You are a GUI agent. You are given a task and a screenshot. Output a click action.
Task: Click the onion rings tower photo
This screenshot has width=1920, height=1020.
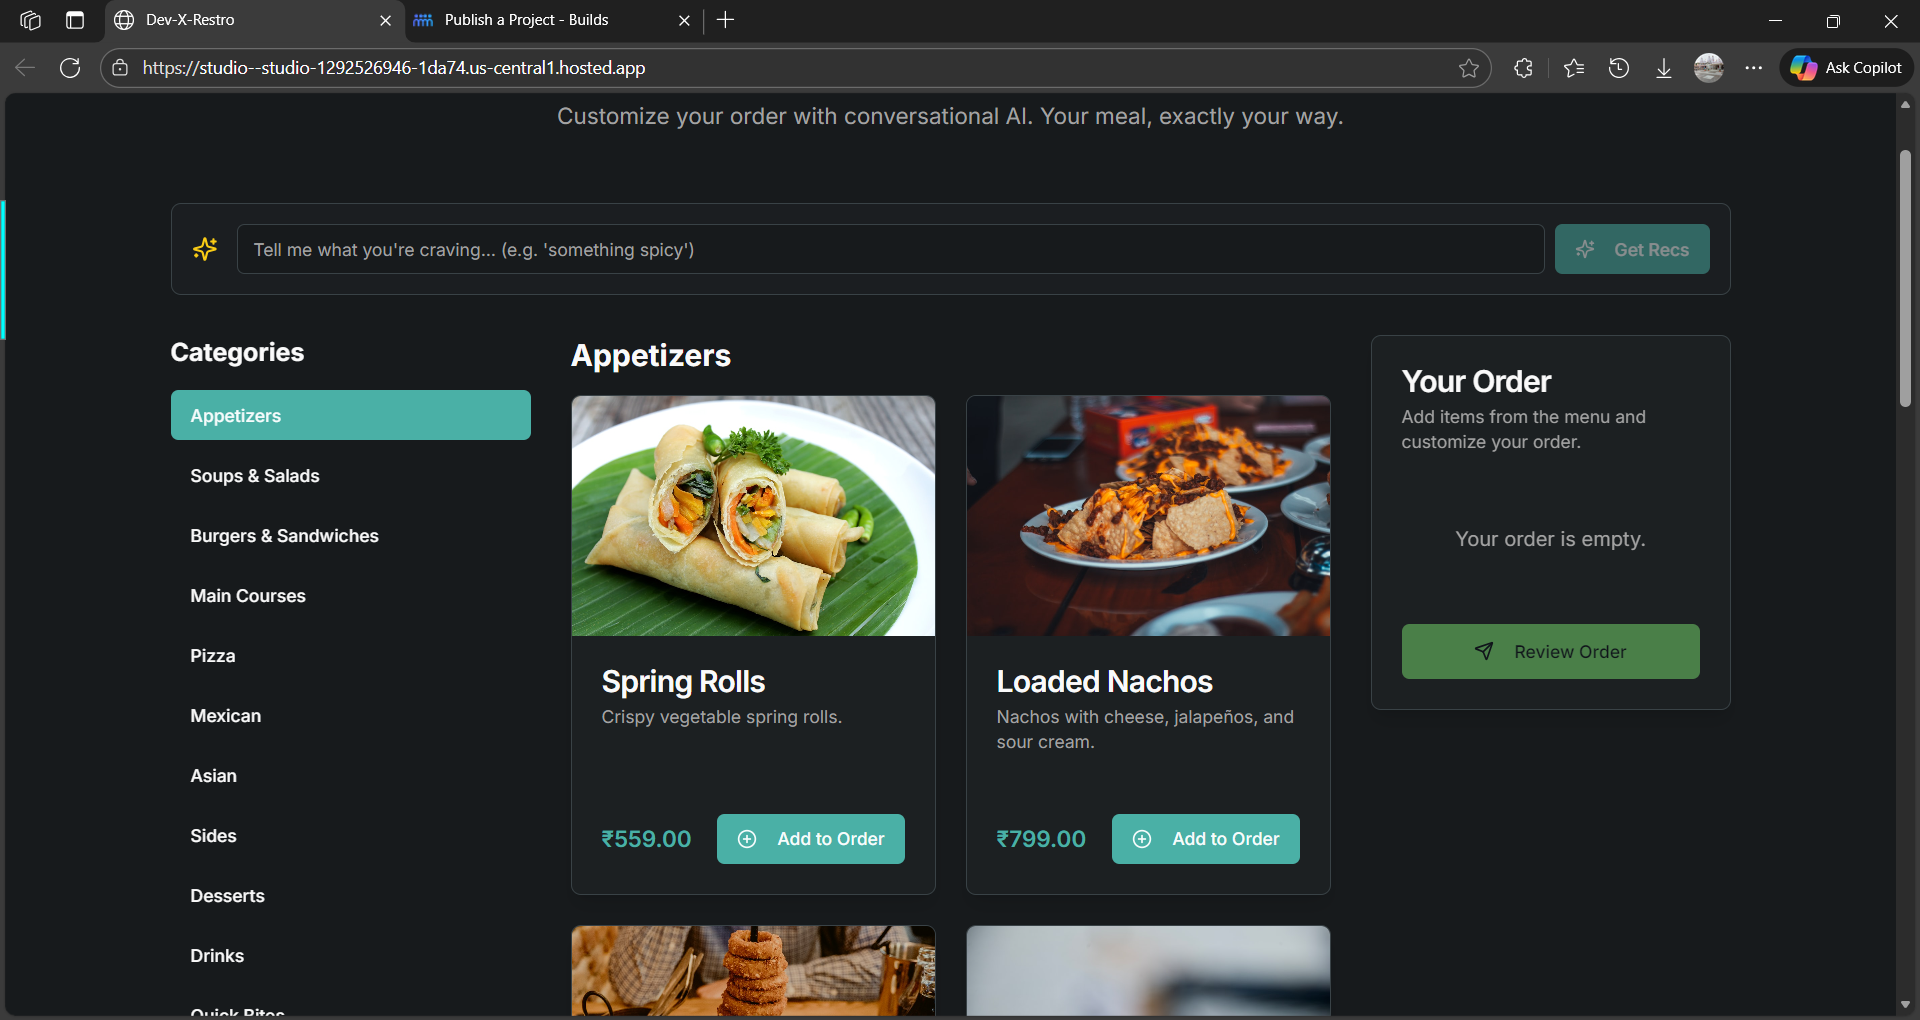click(753, 971)
